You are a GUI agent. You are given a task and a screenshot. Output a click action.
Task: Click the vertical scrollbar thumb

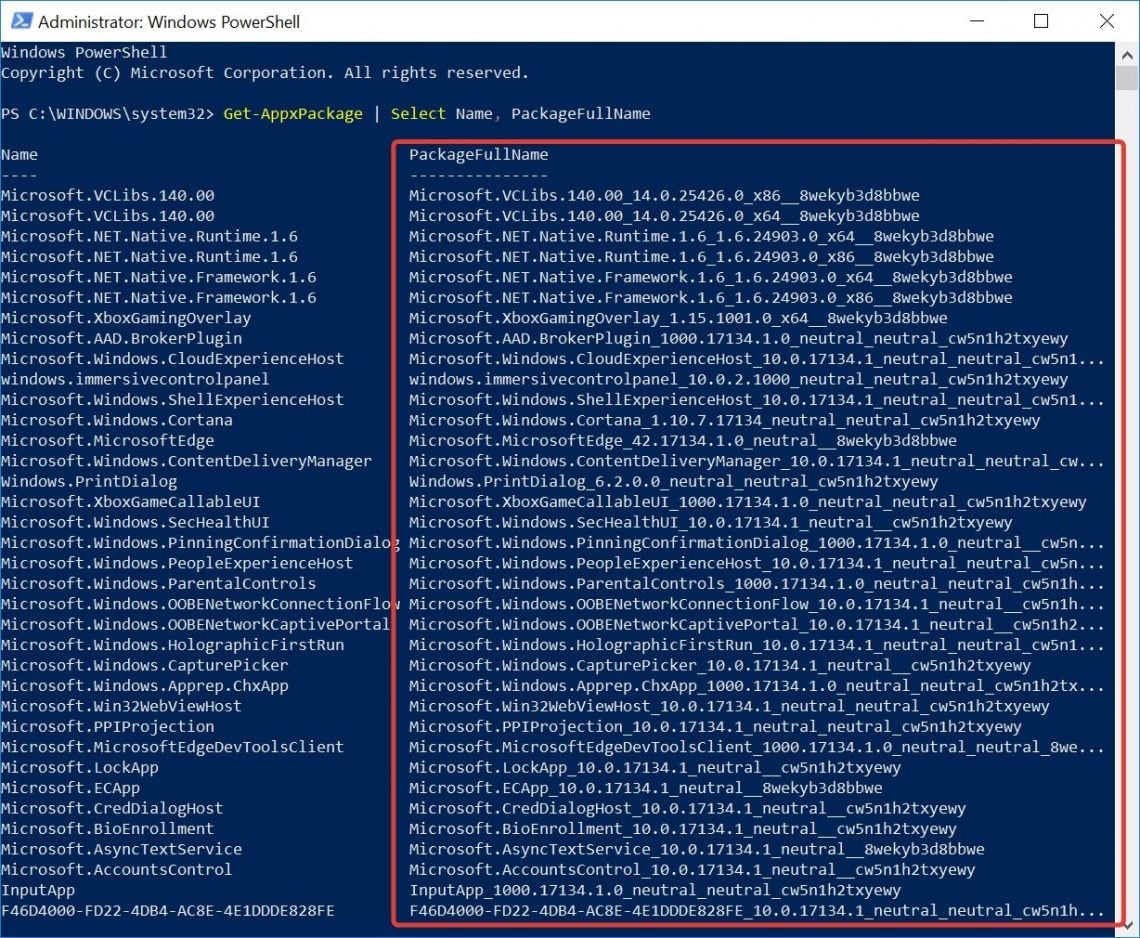click(x=1127, y=78)
